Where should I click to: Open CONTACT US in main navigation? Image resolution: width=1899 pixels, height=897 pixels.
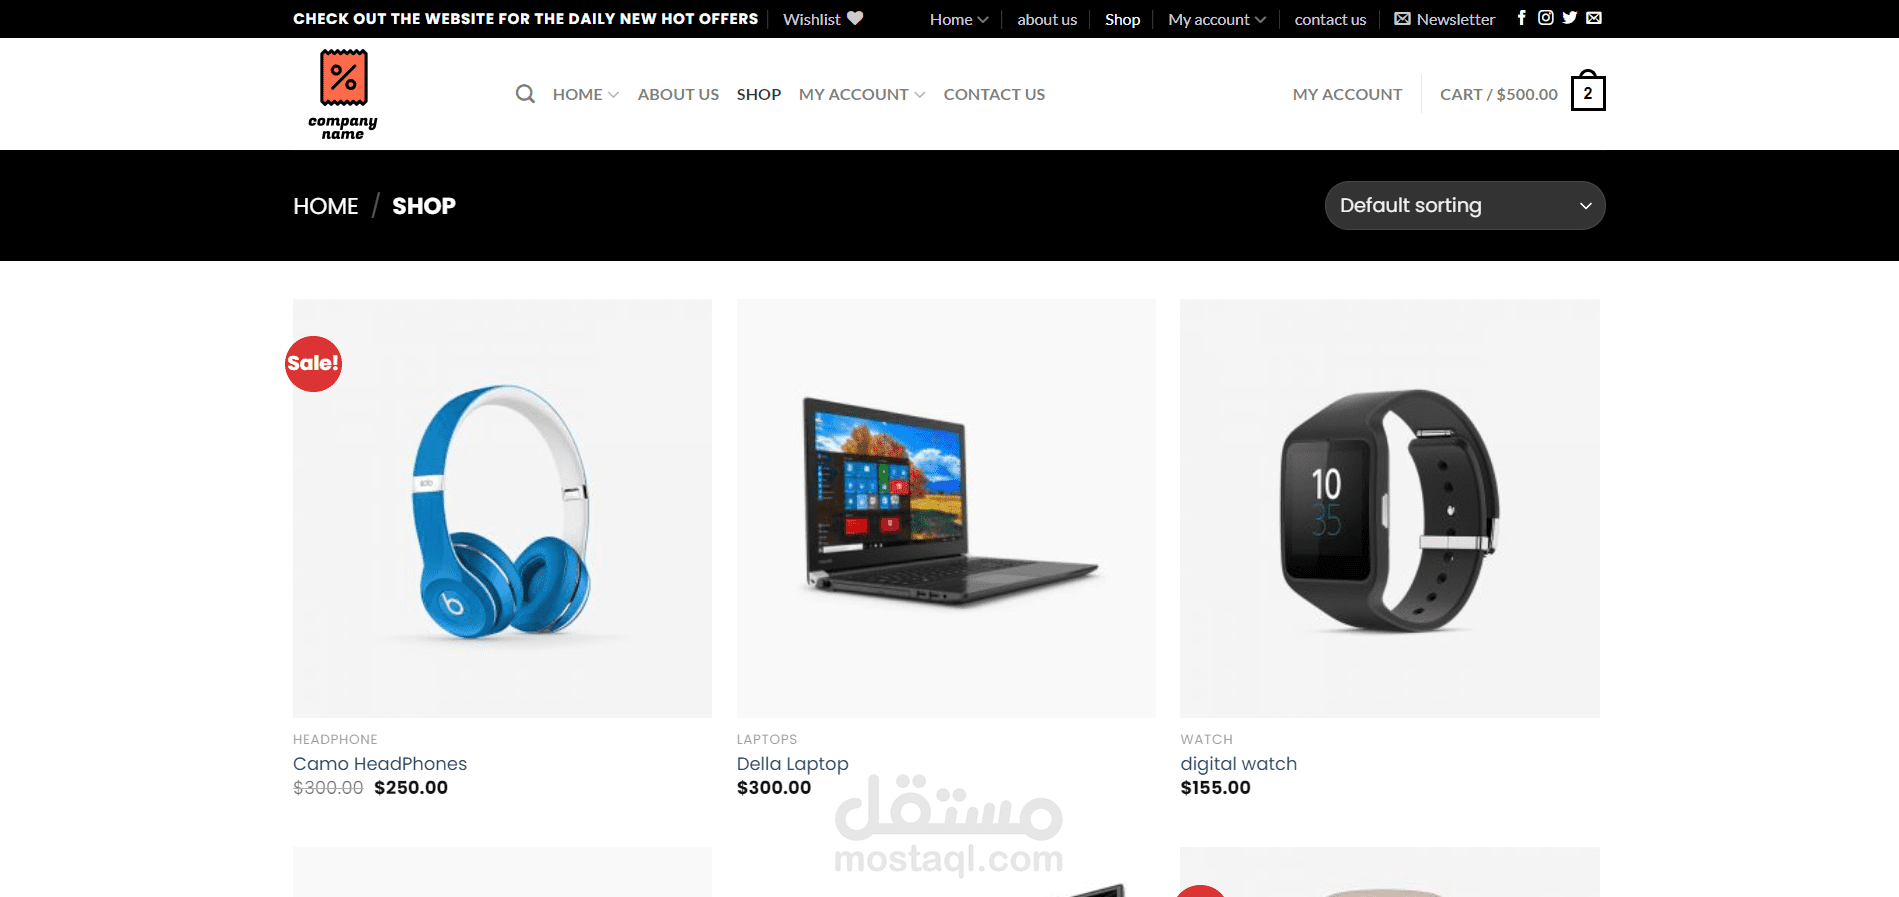(x=994, y=94)
